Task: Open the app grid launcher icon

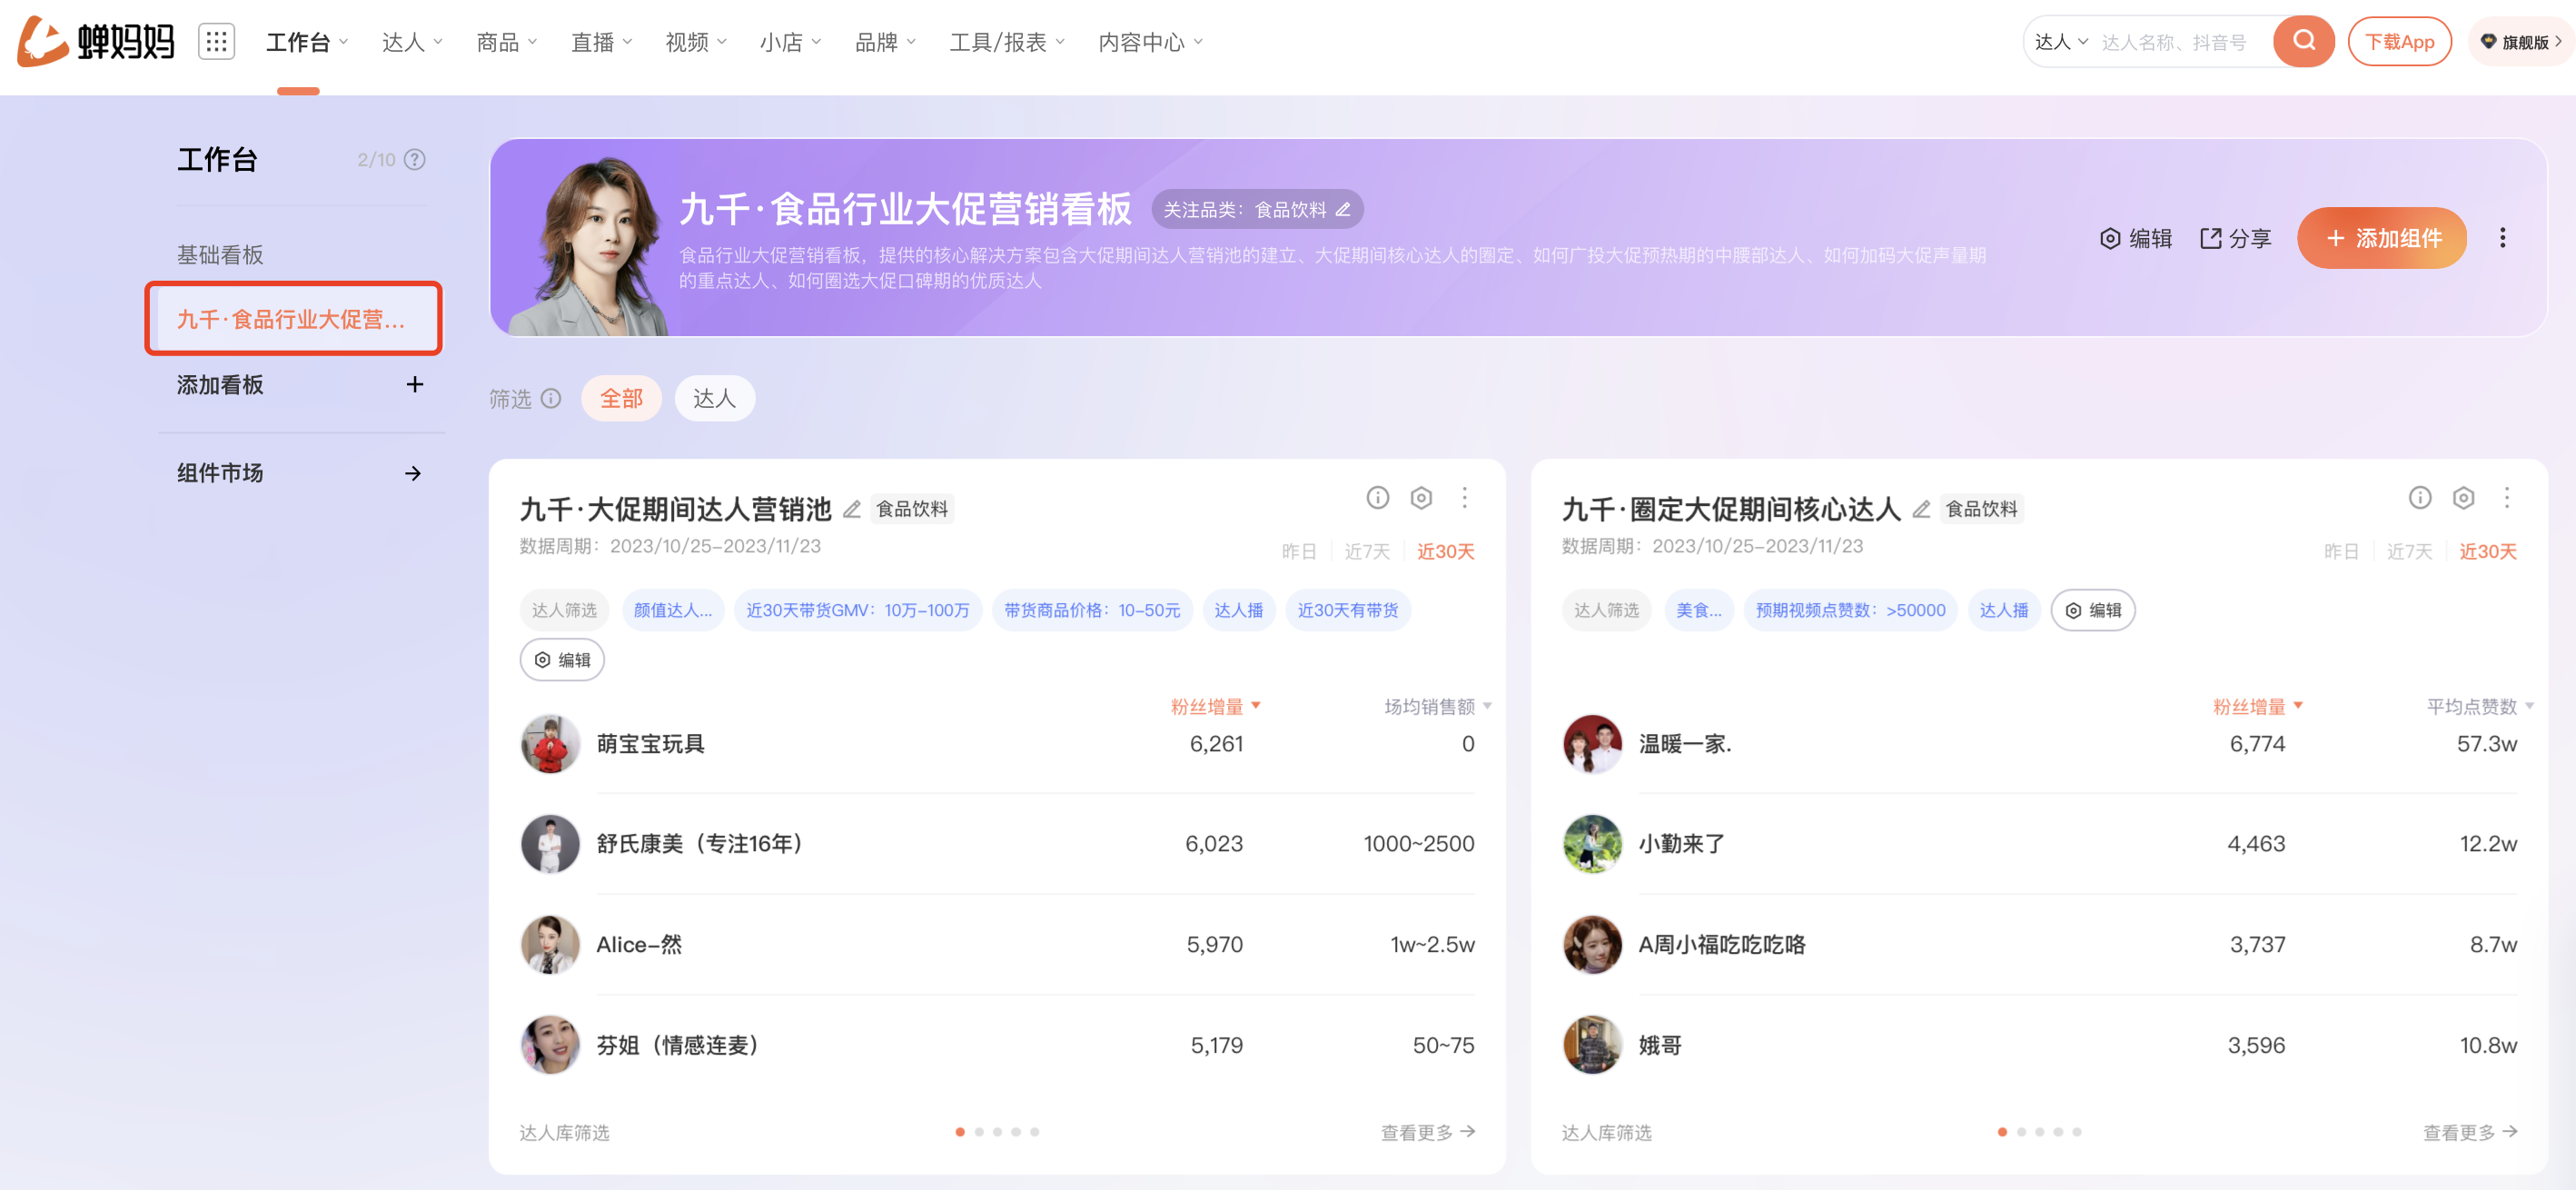Action: tap(216, 42)
